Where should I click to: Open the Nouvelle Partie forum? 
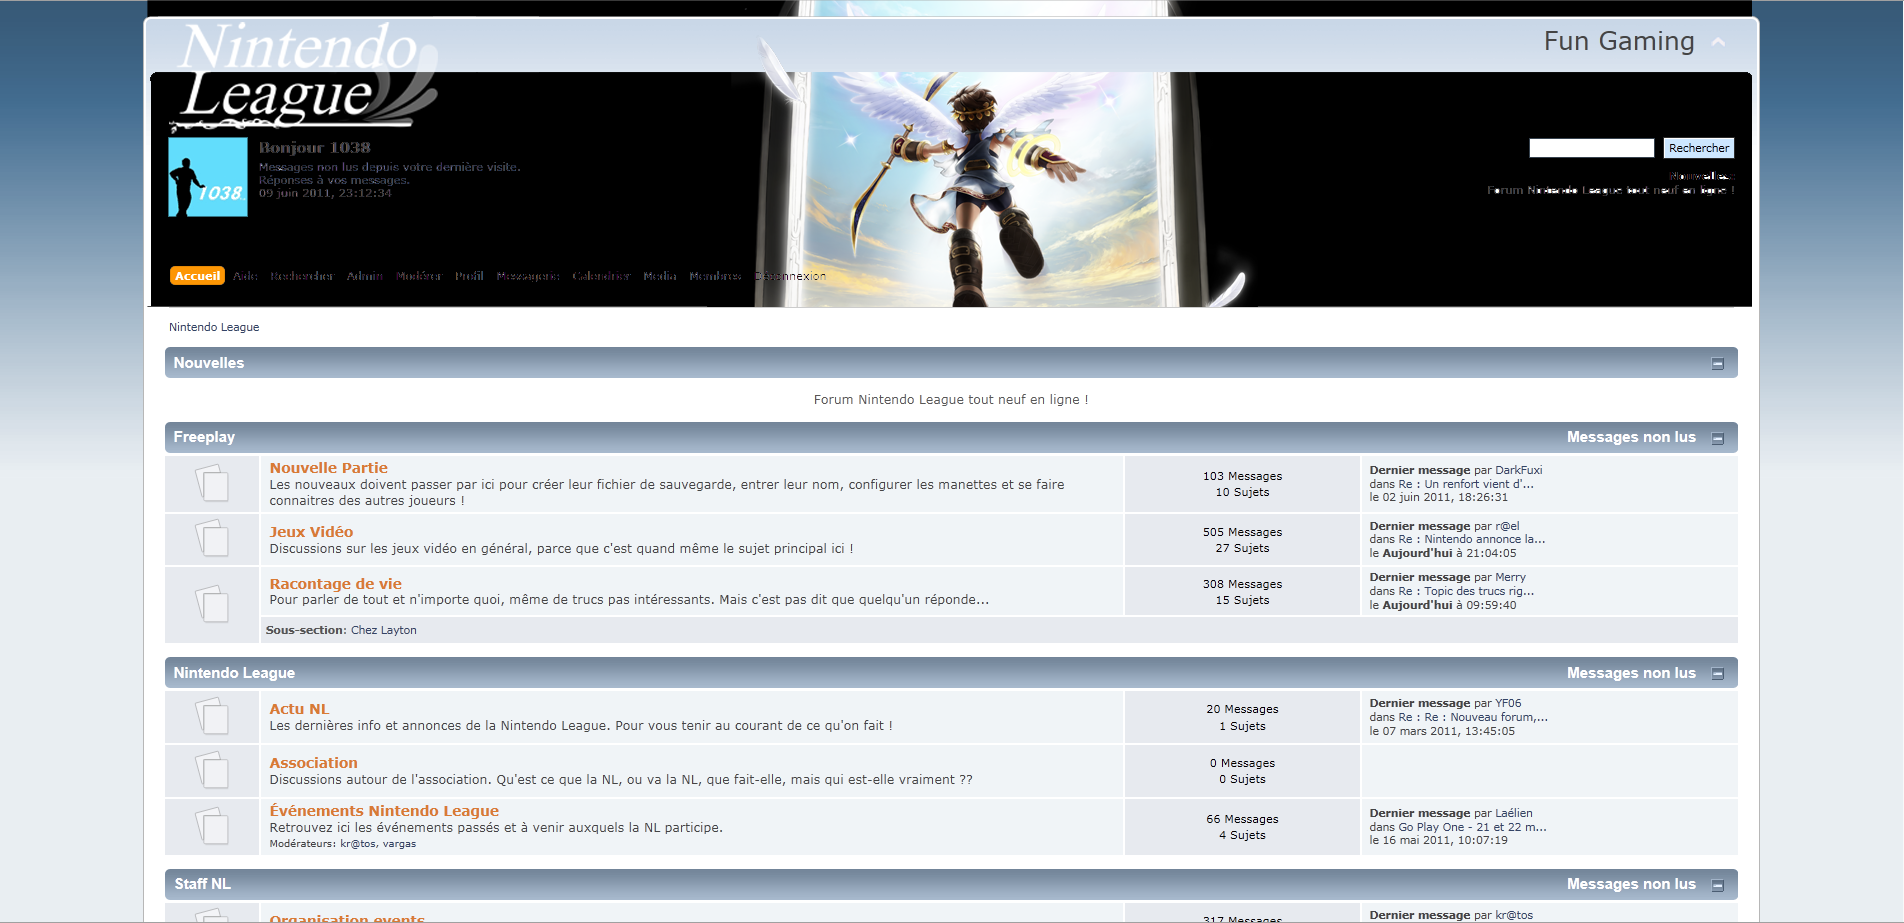click(328, 468)
